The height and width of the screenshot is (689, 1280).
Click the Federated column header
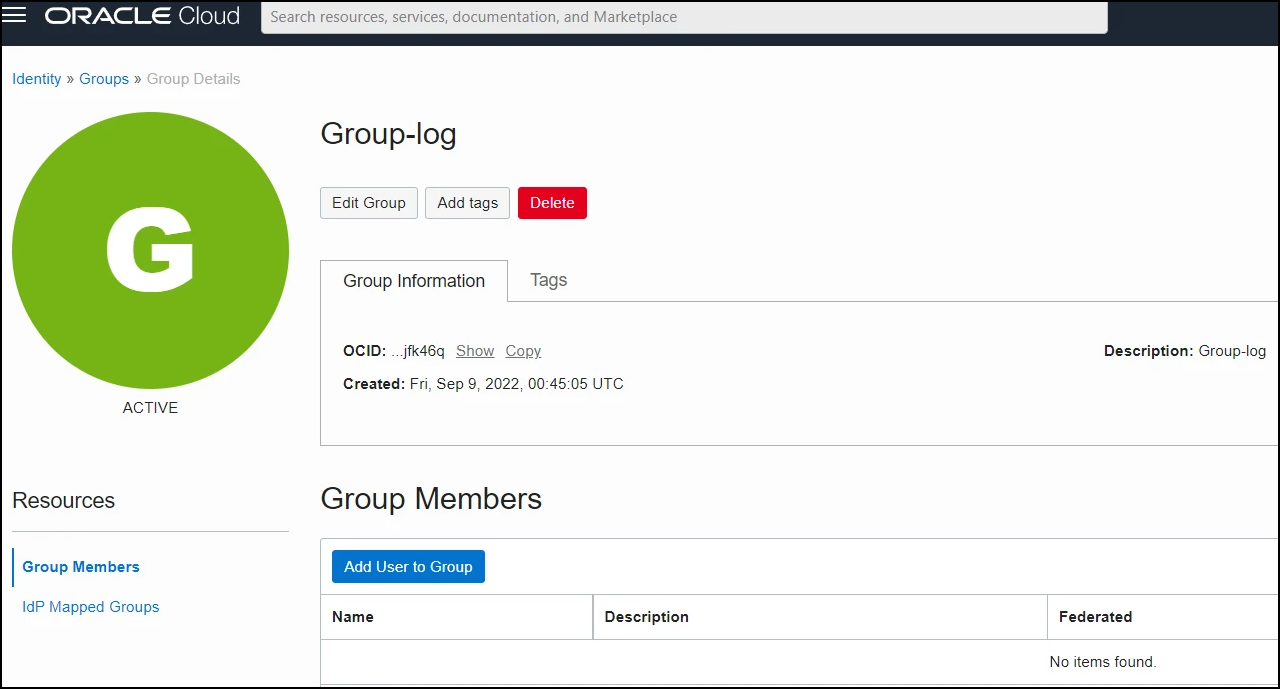1095,617
